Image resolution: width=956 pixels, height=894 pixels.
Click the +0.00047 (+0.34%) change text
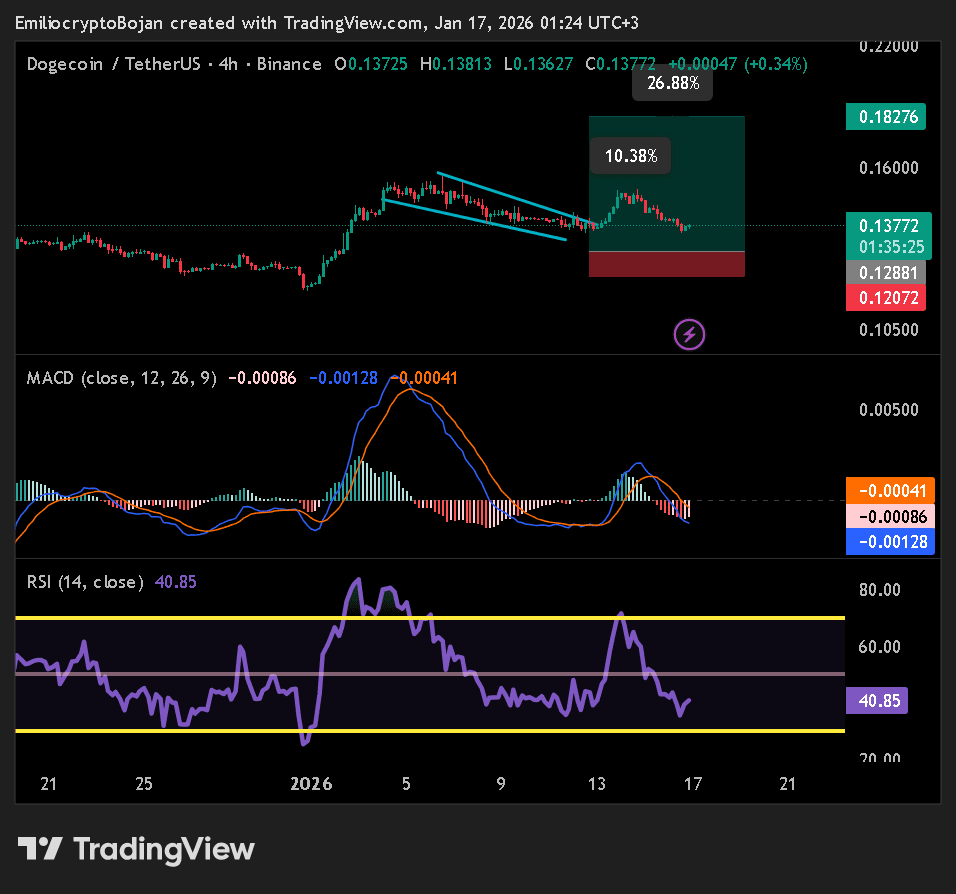tap(738, 64)
